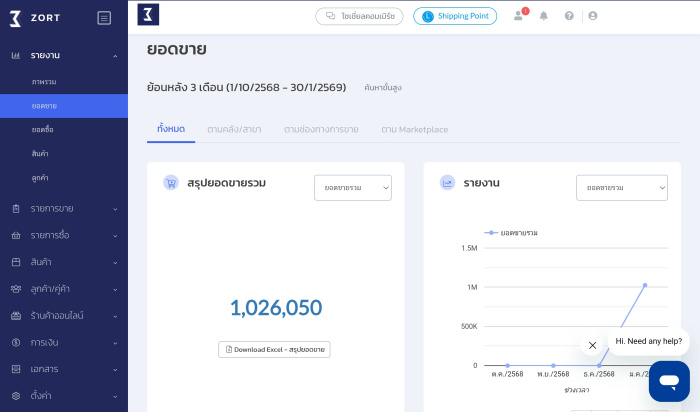Click Download Excel - สรุปยอดขาย button
Viewport: 700px width, 412px height.
coord(274,349)
